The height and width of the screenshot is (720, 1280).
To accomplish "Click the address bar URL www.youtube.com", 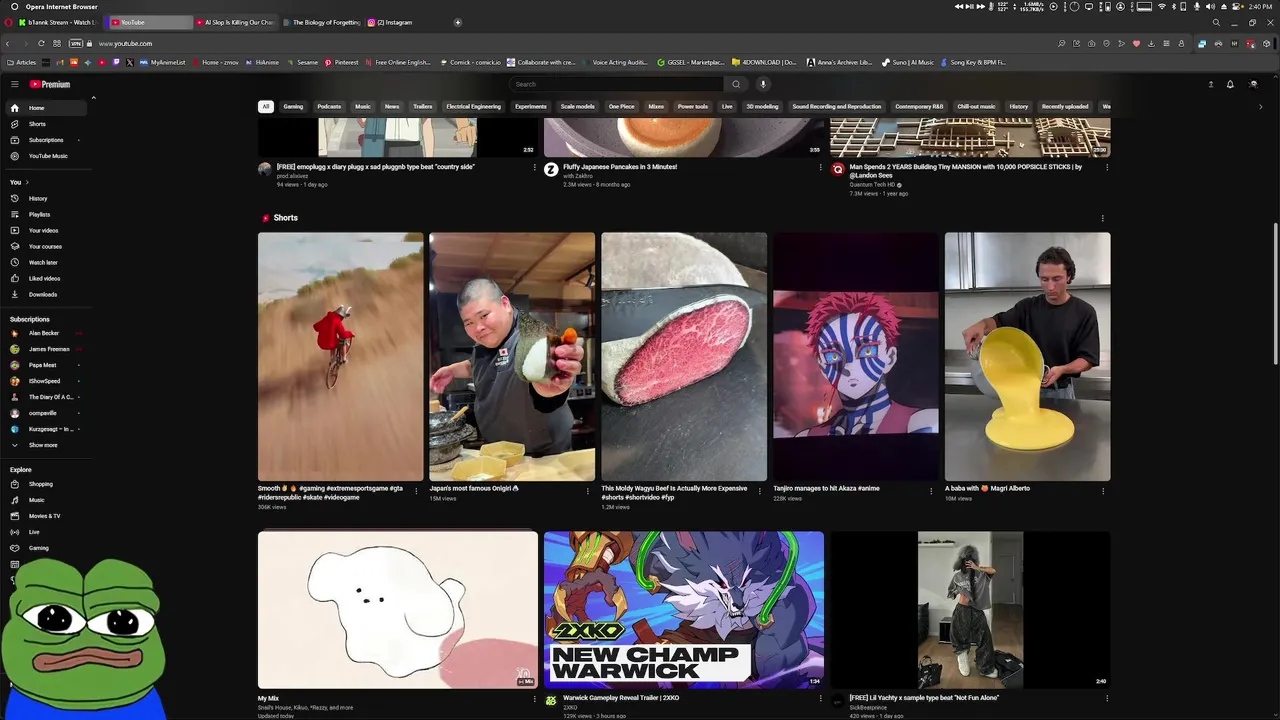I will pyautogui.click(x=125, y=43).
